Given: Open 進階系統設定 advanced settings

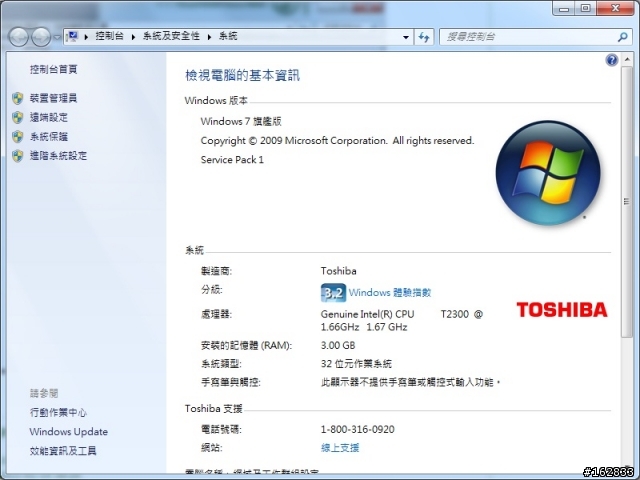Looking at the screenshot, I should pos(58,156).
